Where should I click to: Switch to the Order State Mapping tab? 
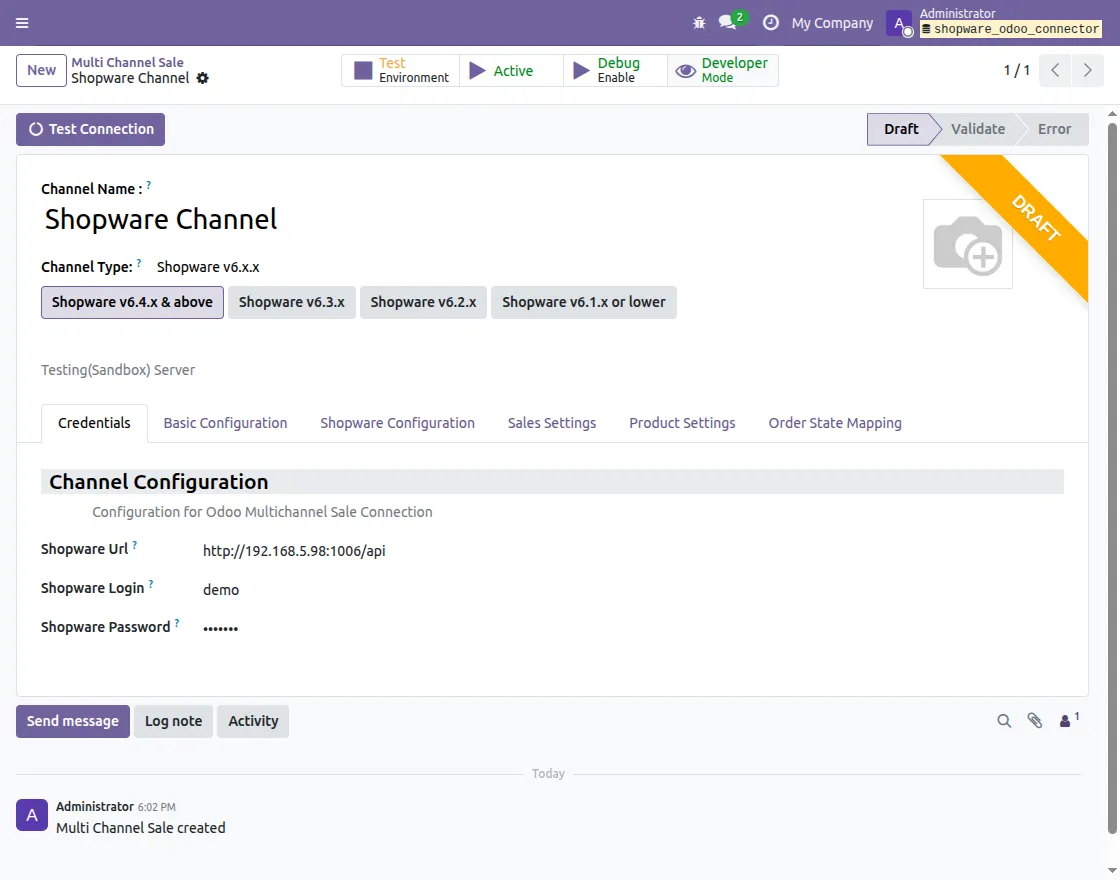835,423
